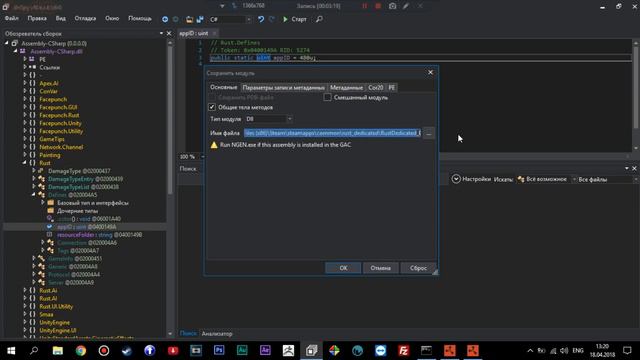Open the Помощь menu
The width and height of the screenshot is (640, 360).
pos(140,18)
